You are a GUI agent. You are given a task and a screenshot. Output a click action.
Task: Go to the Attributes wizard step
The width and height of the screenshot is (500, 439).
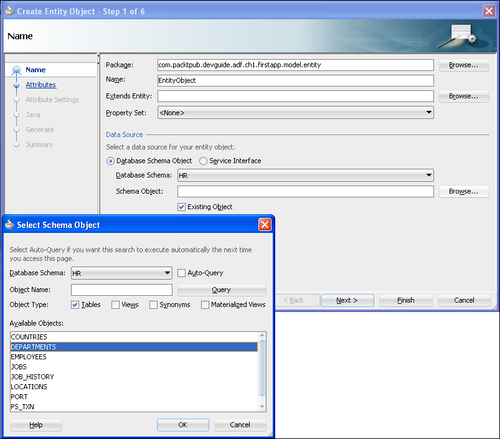(x=41, y=85)
